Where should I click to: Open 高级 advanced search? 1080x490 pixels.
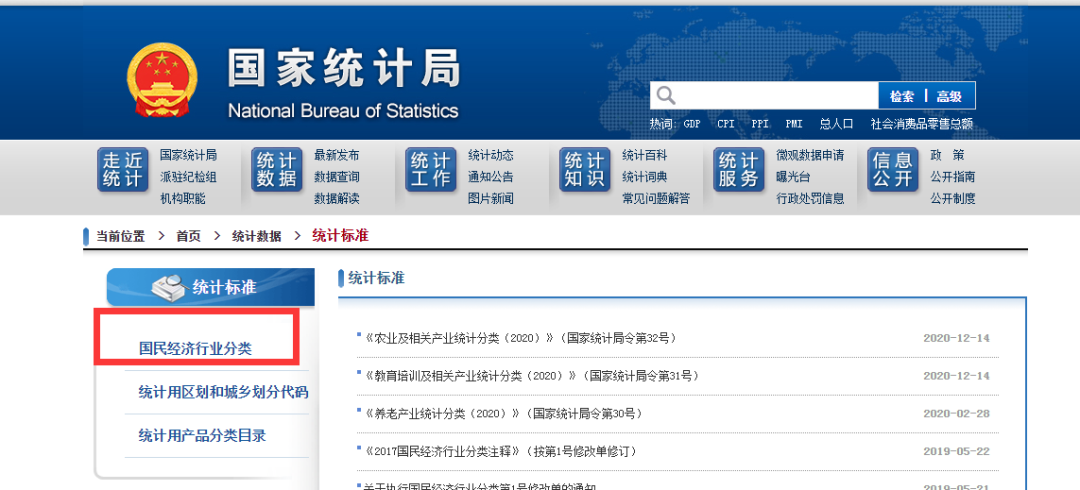click(948, 96)
